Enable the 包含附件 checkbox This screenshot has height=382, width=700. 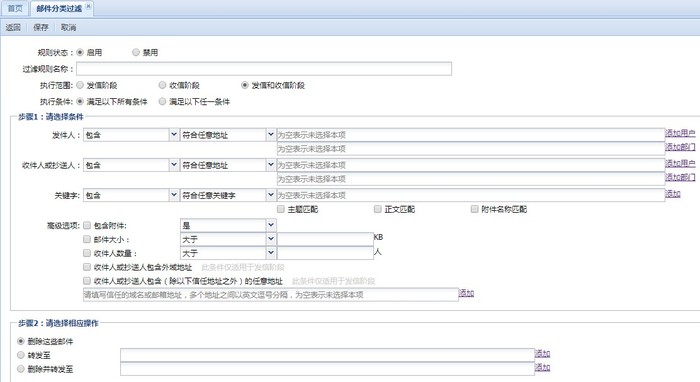point(87,225)
